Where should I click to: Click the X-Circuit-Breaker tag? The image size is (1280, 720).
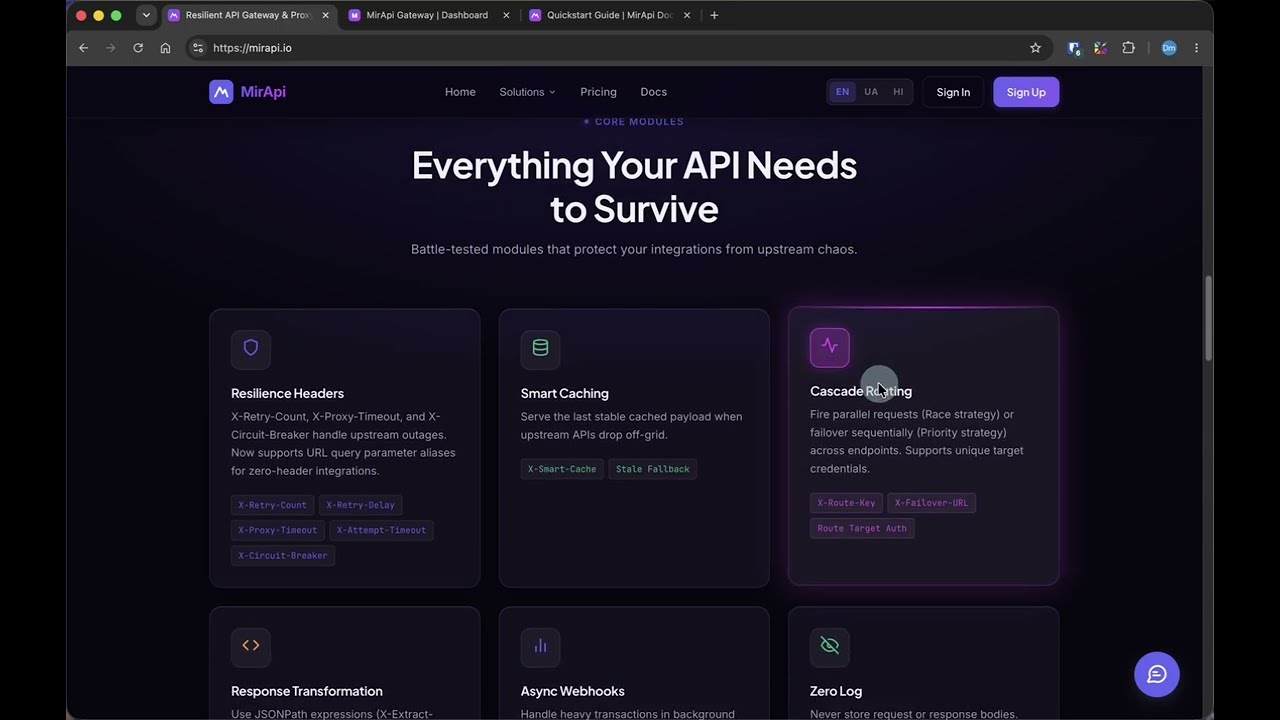pos(283,555)
